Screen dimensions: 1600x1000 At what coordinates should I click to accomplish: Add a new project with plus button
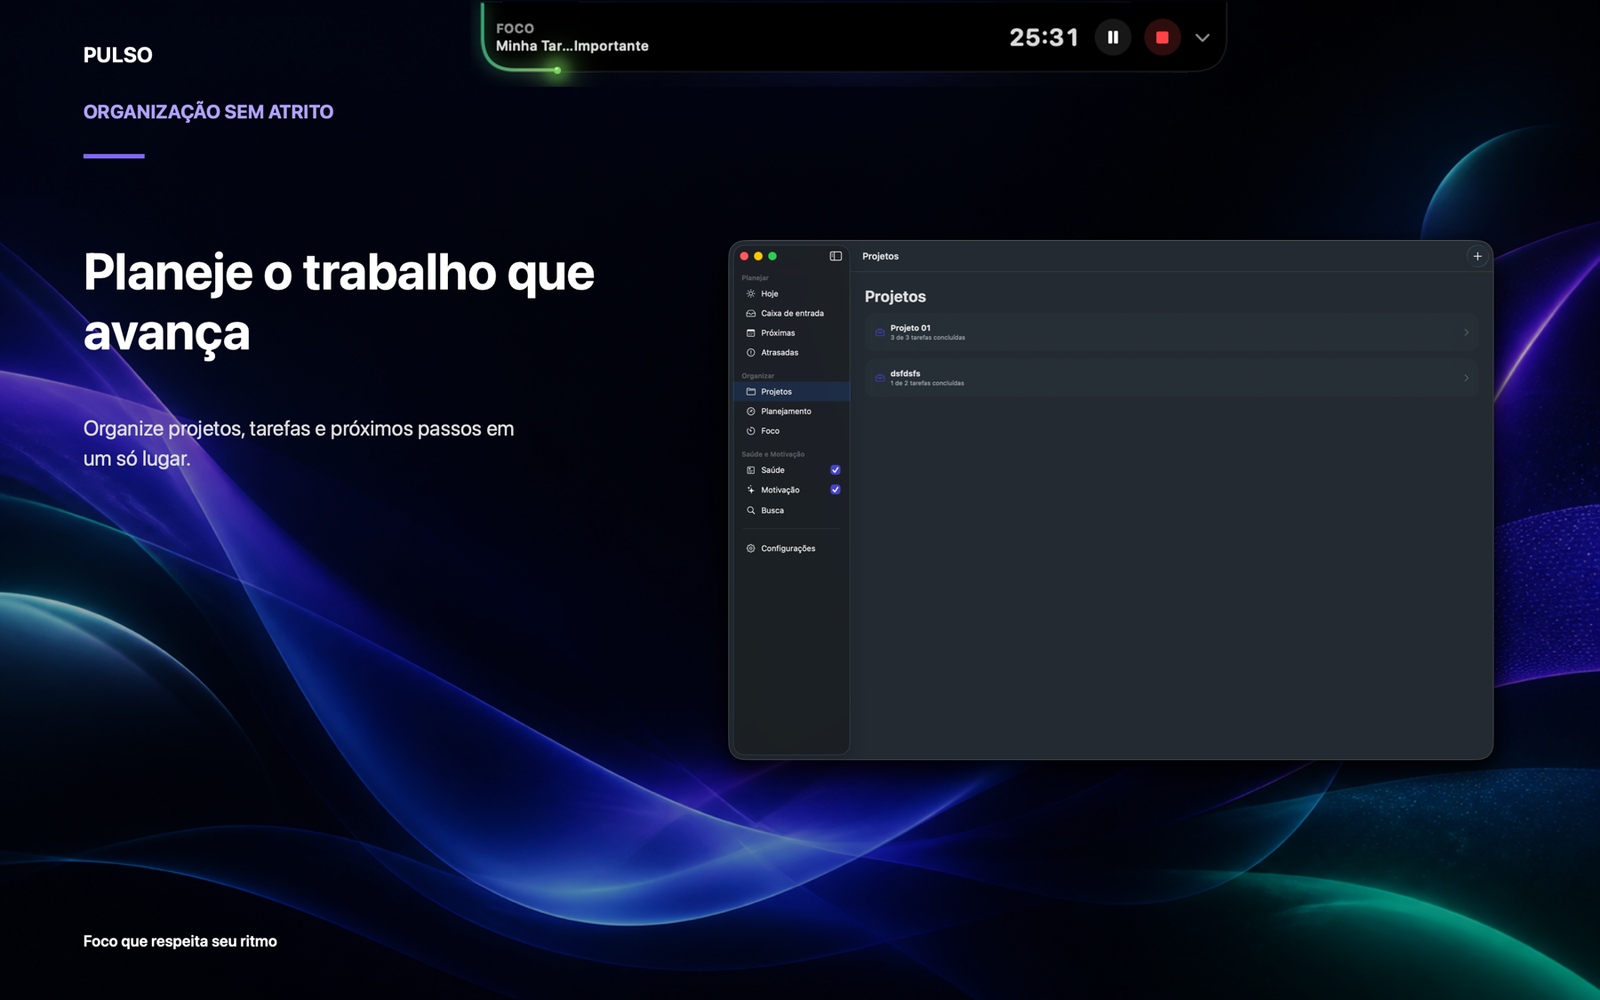coord(1477,256)
